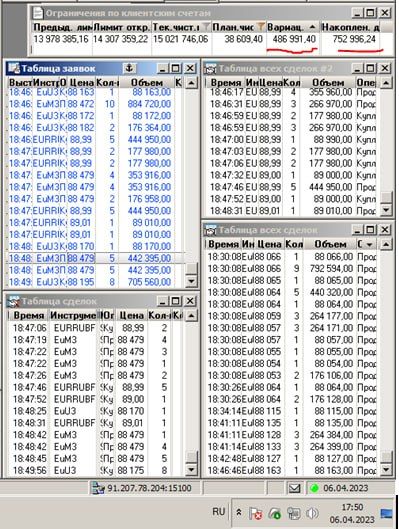Click the Таблица сделок window title icon
Viewport: 399px width, 529px height.
click(x=14, y=301)
